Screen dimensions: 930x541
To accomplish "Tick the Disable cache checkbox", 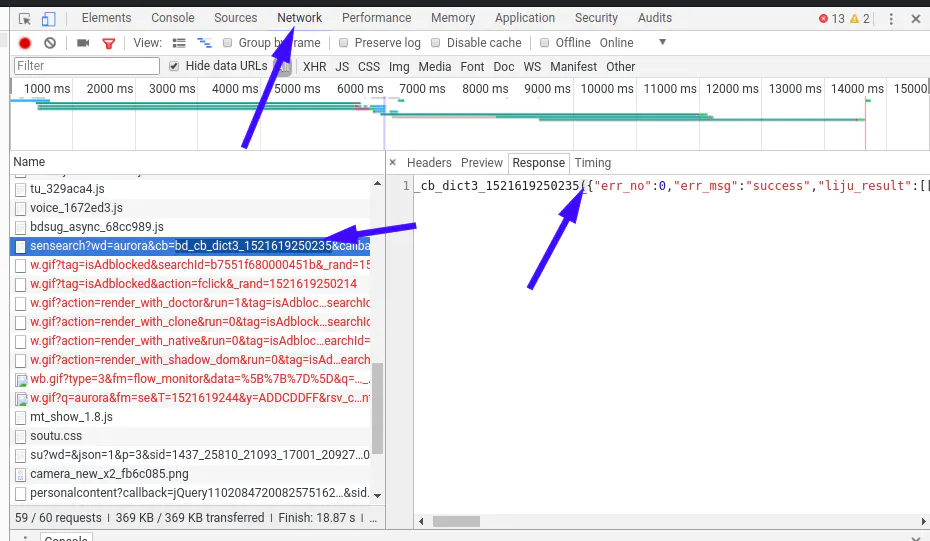I will tap(435, 43).
